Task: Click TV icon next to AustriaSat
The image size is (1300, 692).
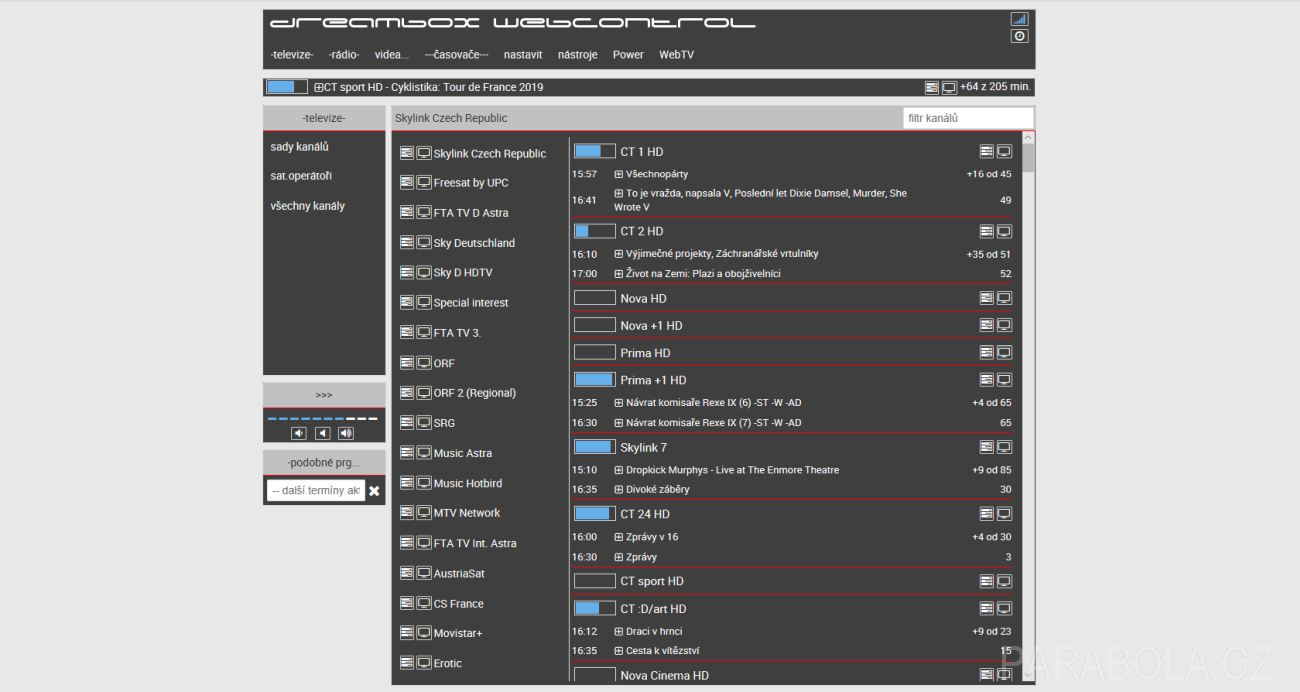Action: tap(424, 574)
